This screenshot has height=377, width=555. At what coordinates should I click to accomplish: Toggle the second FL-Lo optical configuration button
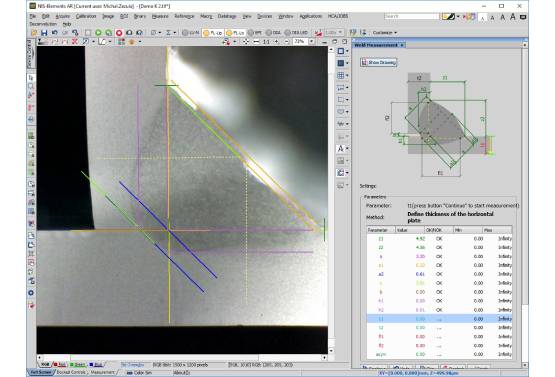(235, 33)
